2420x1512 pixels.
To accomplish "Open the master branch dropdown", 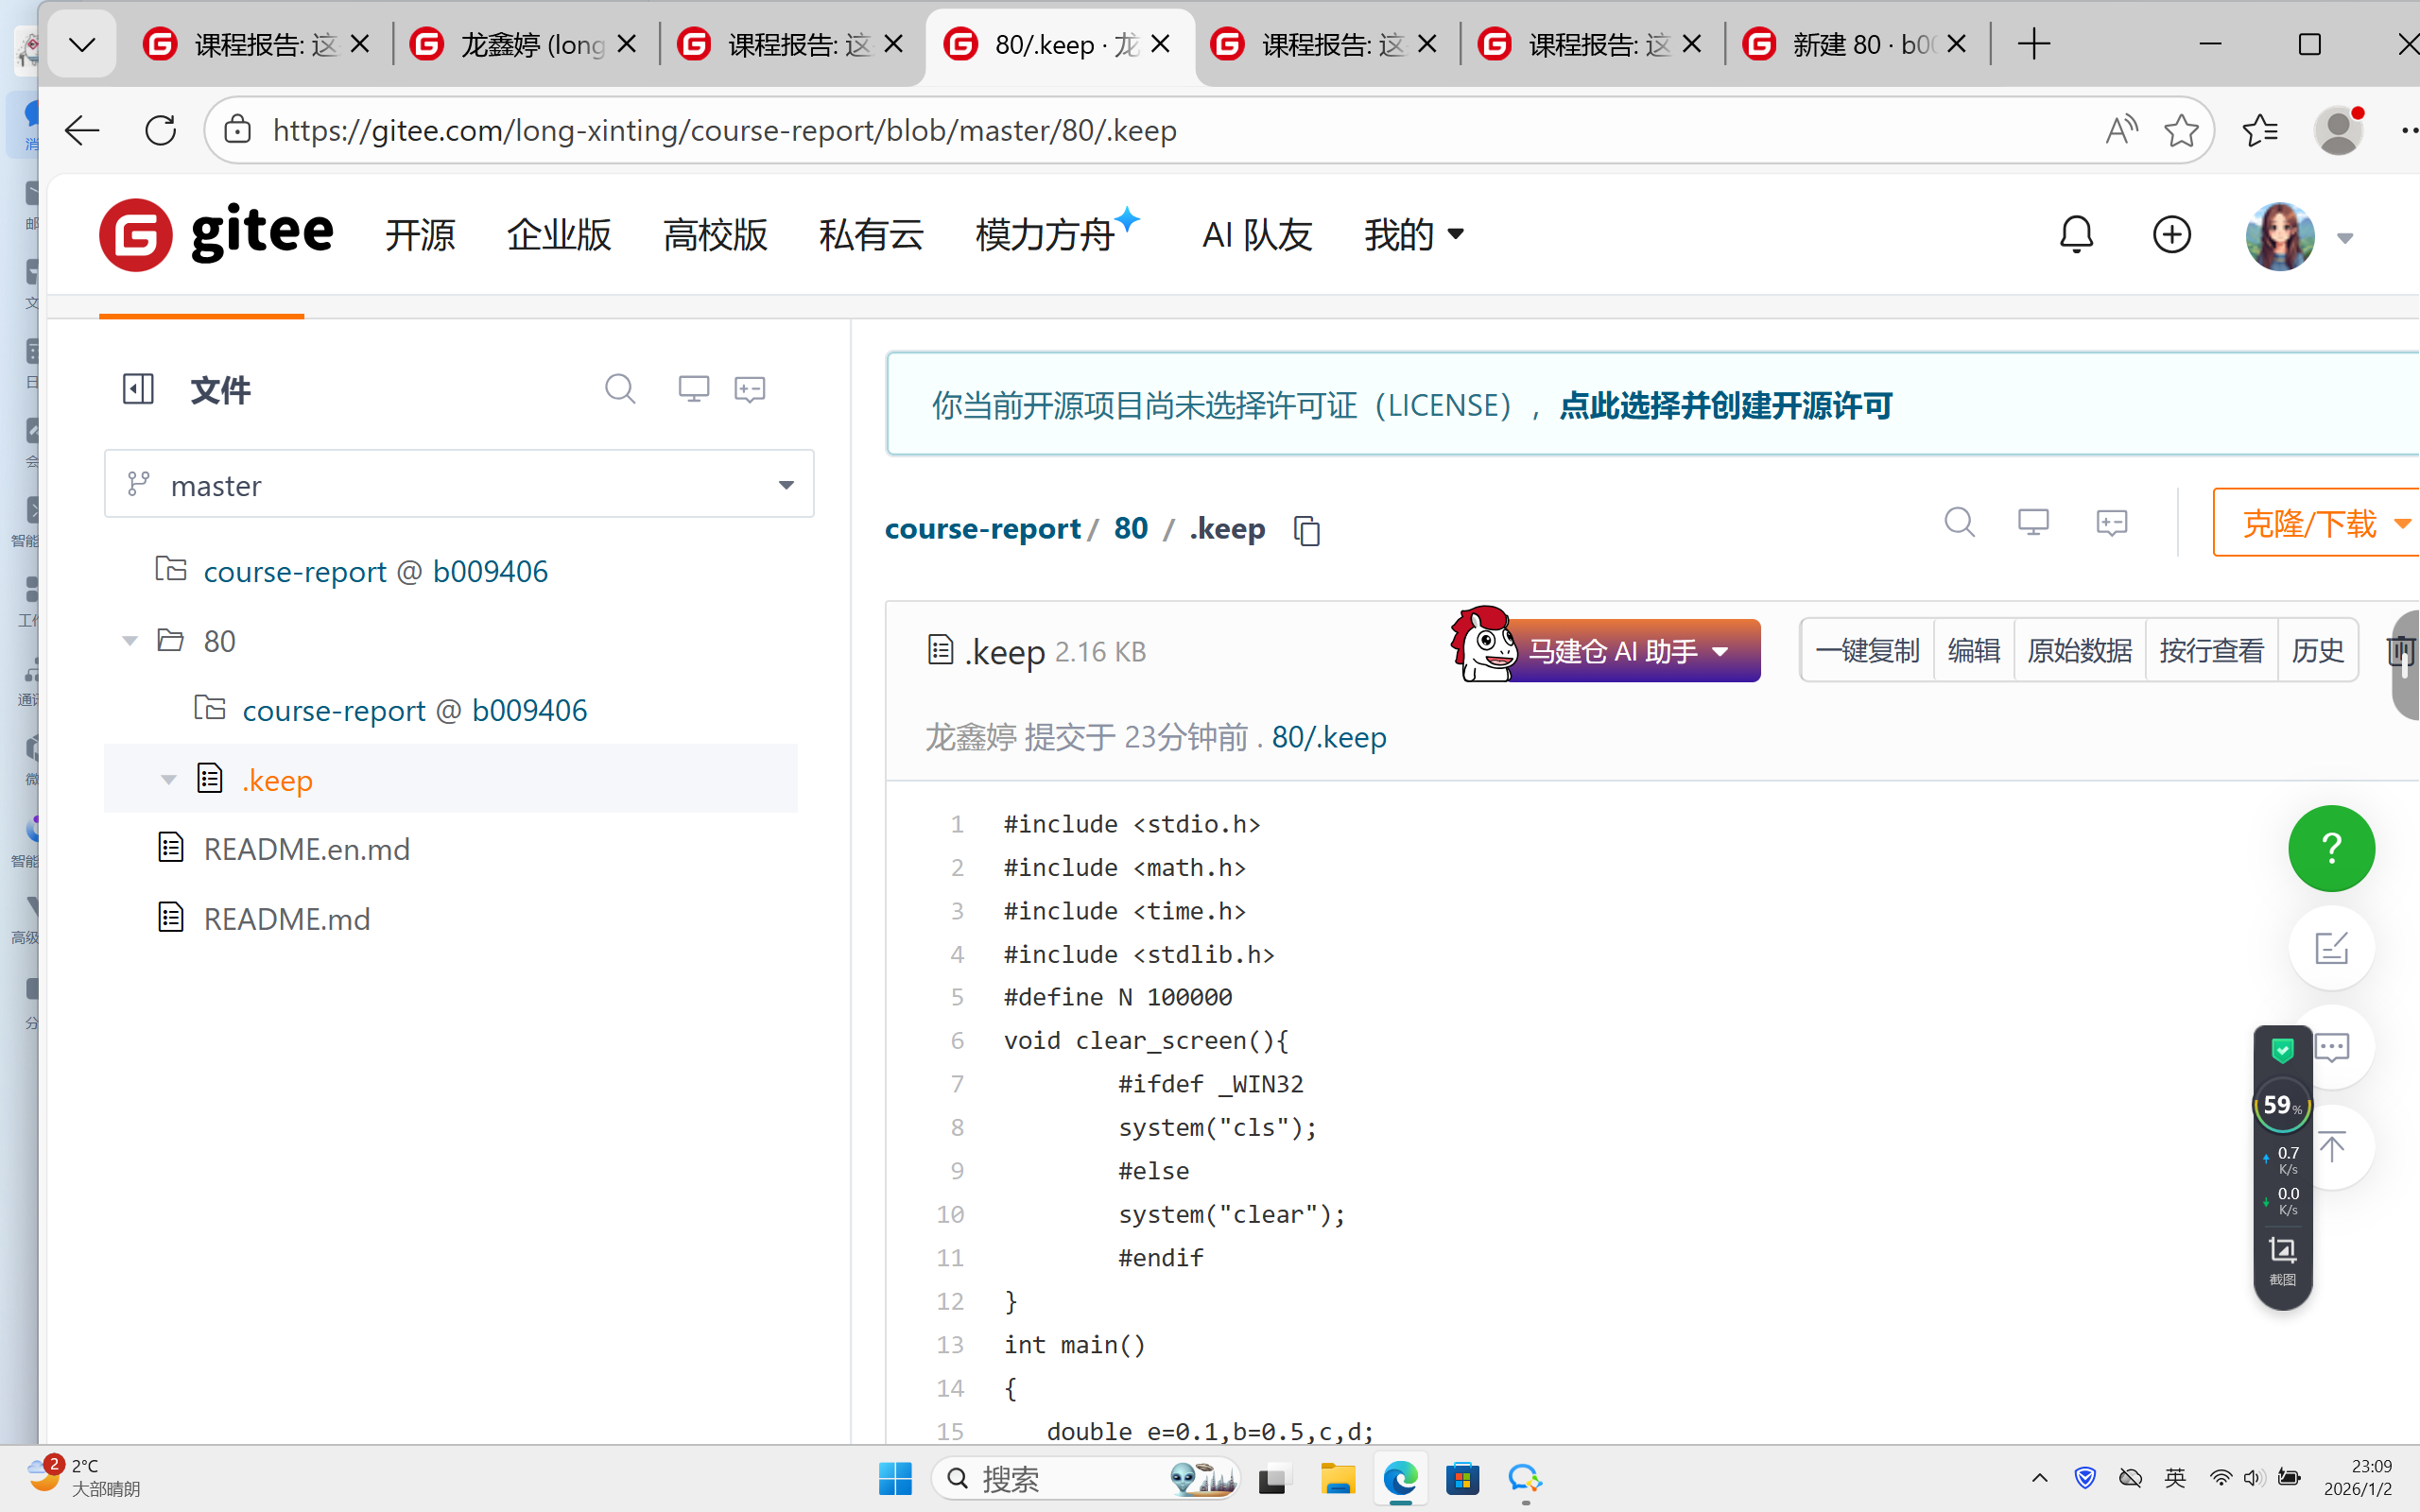I will point(459,485).
